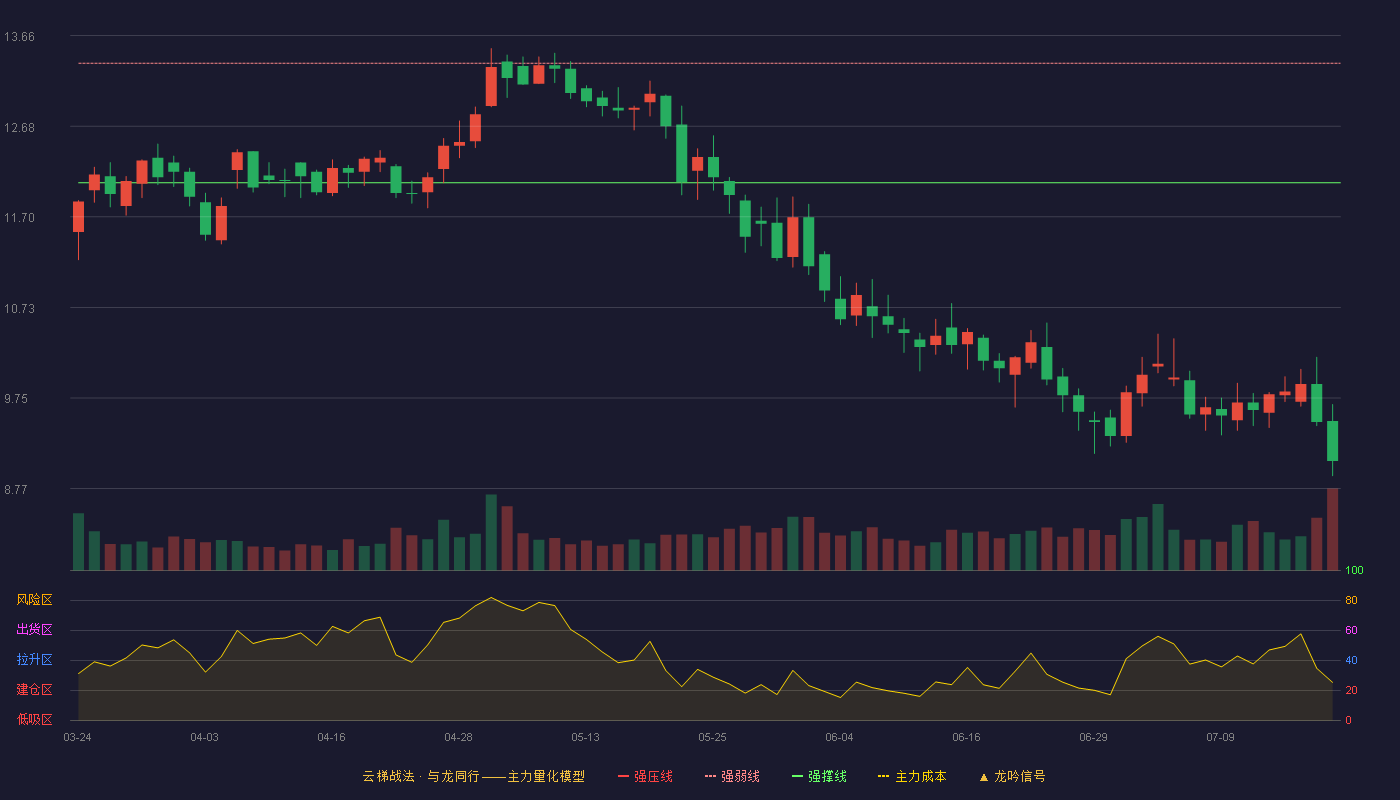Toggle the 强弱线 legend entry

click(732, 776)
